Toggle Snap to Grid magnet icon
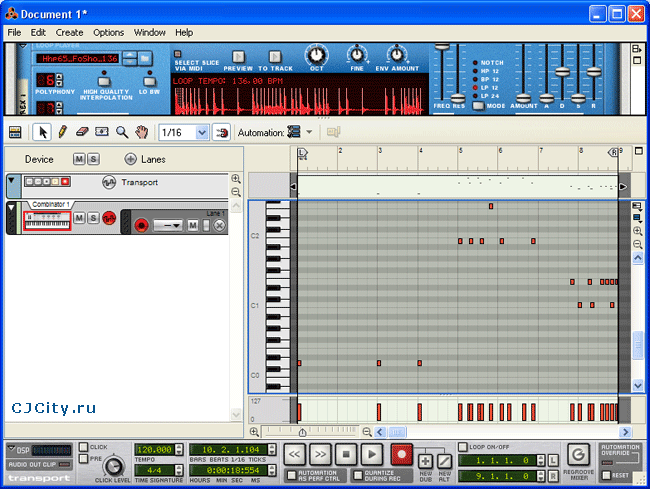Image resolution: width=650 pixels, height=489 pixels. (221, 133)
